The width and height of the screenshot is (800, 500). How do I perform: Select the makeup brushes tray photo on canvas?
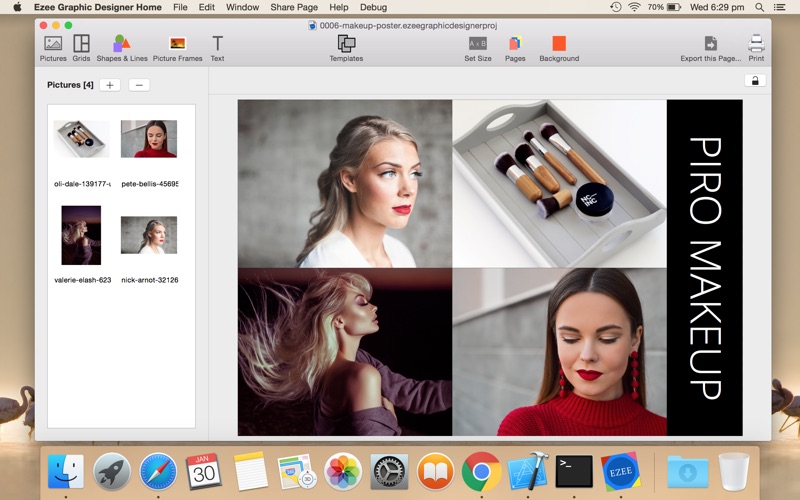(x=559, y=184)
